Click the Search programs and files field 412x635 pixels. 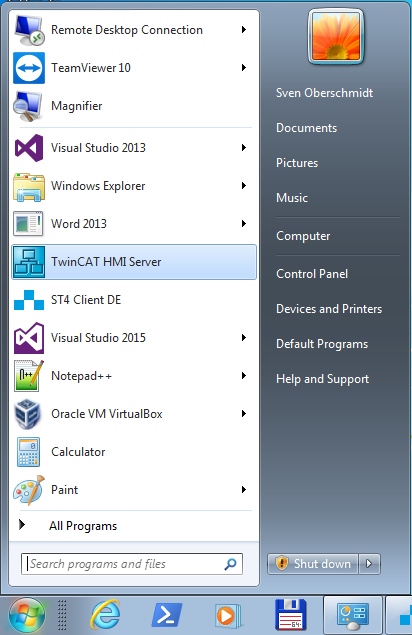click(x=132, y=564)
